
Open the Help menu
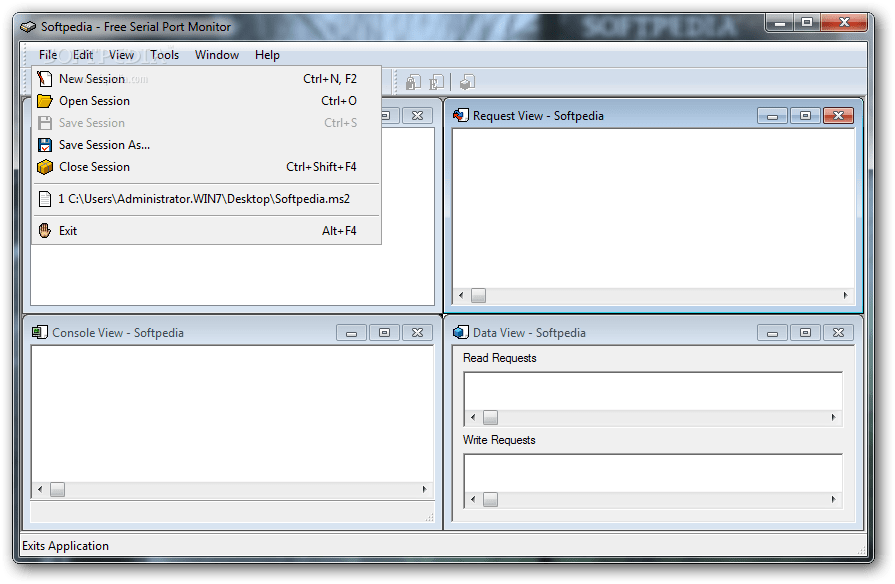[267, 55]
